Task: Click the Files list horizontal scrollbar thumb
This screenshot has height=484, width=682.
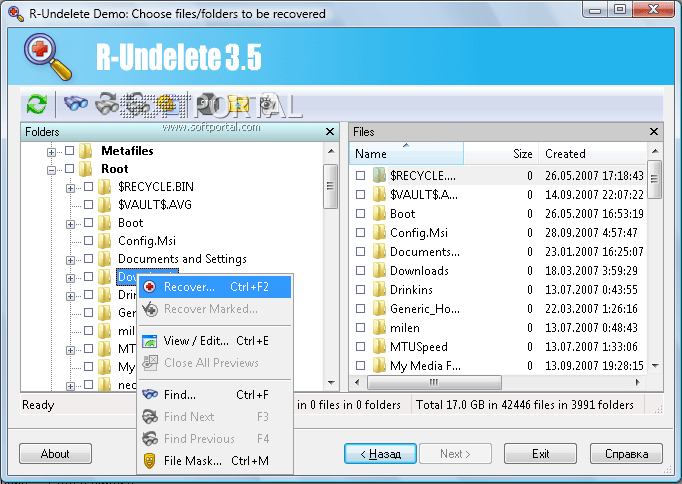Action: (x=434, y=383)
